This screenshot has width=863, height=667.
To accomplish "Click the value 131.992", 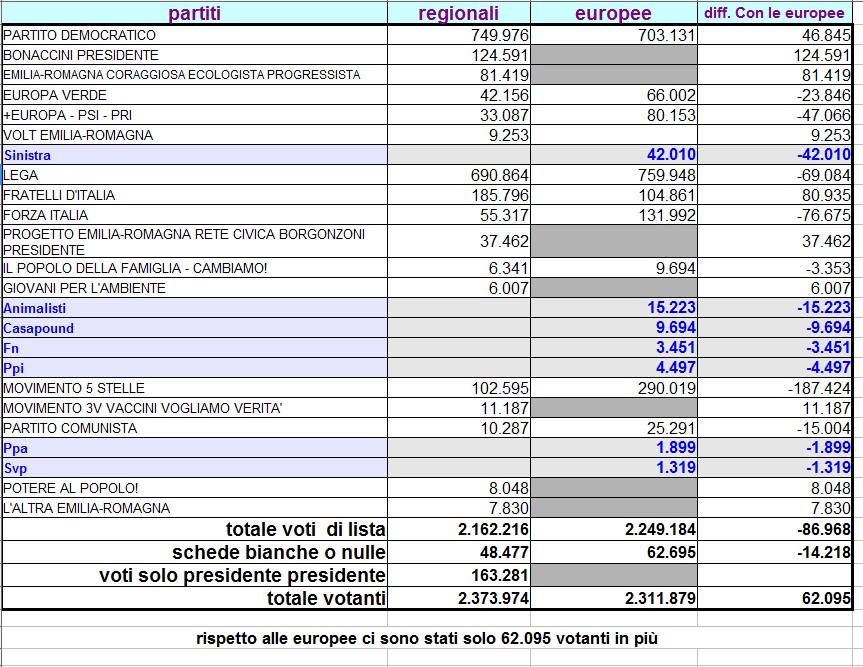I will 667,215.
